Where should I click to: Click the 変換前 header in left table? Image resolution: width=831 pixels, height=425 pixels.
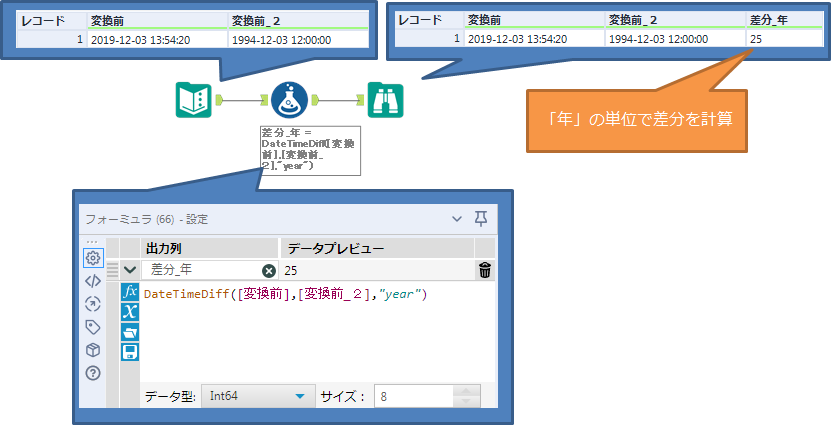tap(157, 20)
